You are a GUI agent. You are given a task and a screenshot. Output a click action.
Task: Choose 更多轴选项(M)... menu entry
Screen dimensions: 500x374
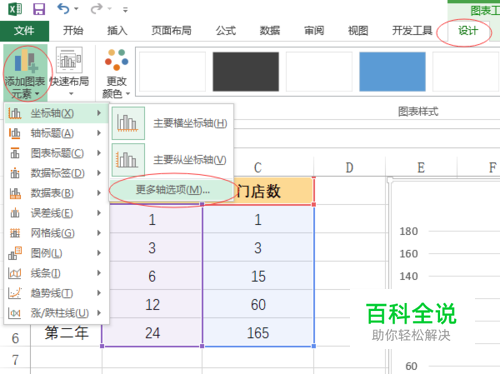click(x=171, y=190)
